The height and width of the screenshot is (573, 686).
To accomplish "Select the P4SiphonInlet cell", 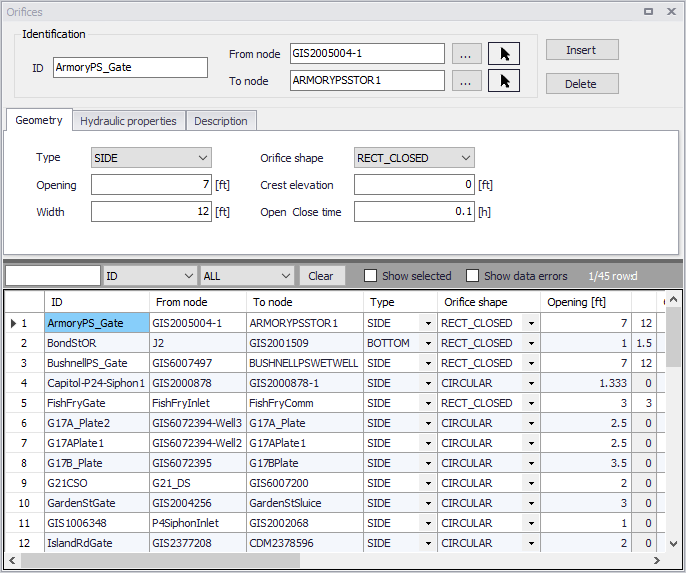I will click(x=198, y=523).
